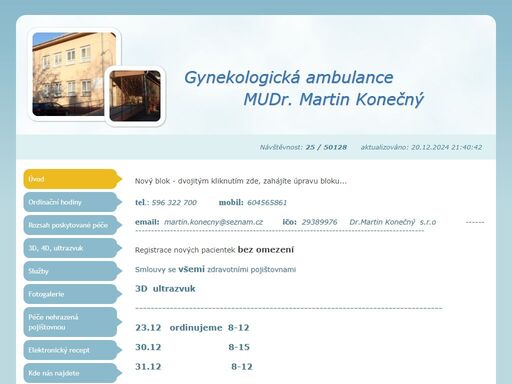Go to Elektronický recept page
This screenshot has height=384, width=512.
click(x=72, y=350)
